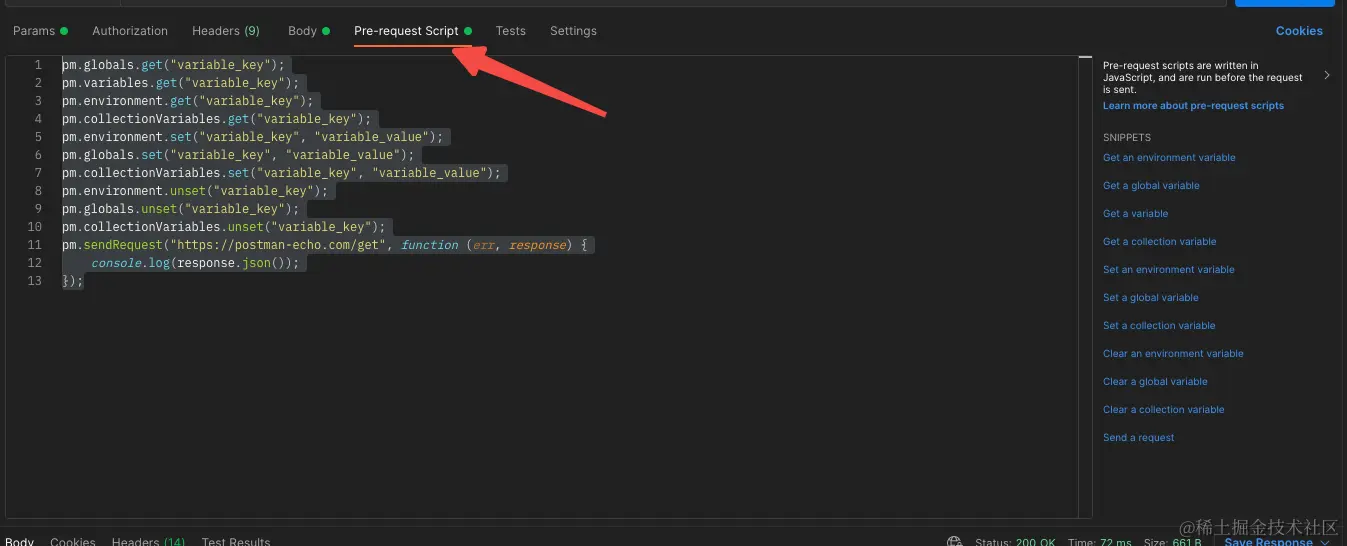The image size is (1347, 546).
Task: Switch to the Authorization tab
Action: pyautogui.click(x=130, y=31)
